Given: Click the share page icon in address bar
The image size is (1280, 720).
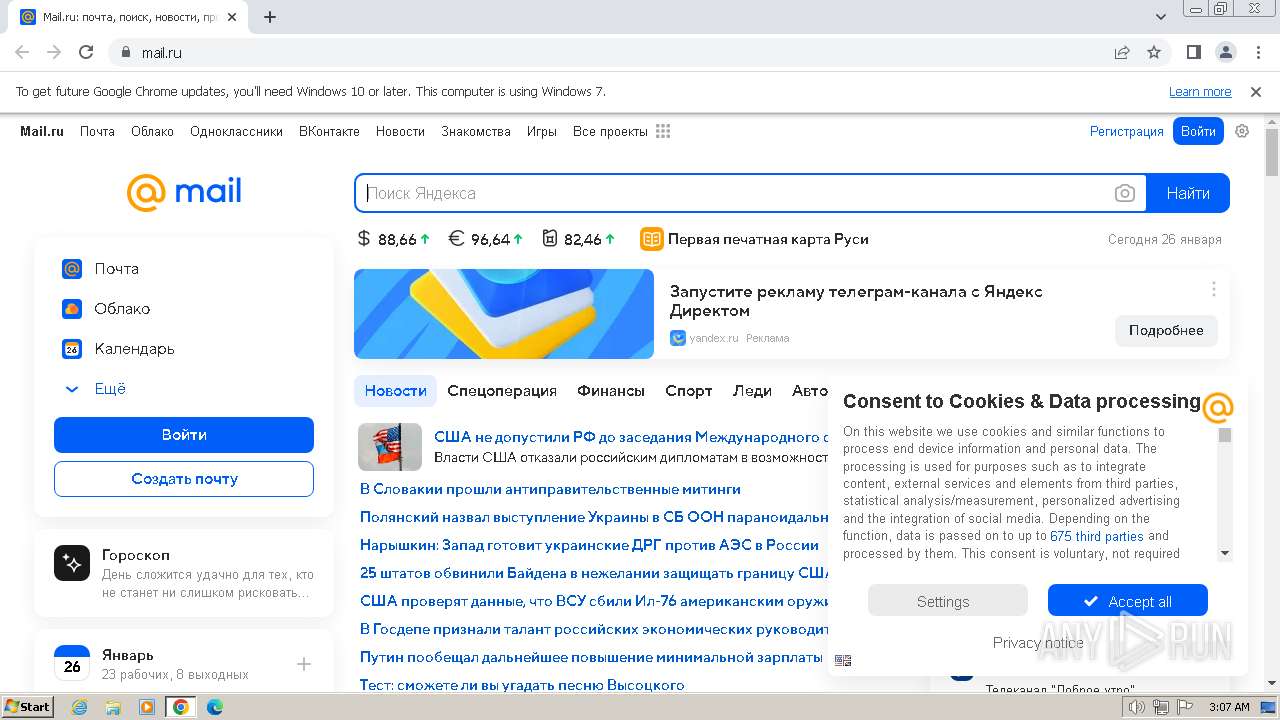Looking at the screenshot, I should (1122, 52).
